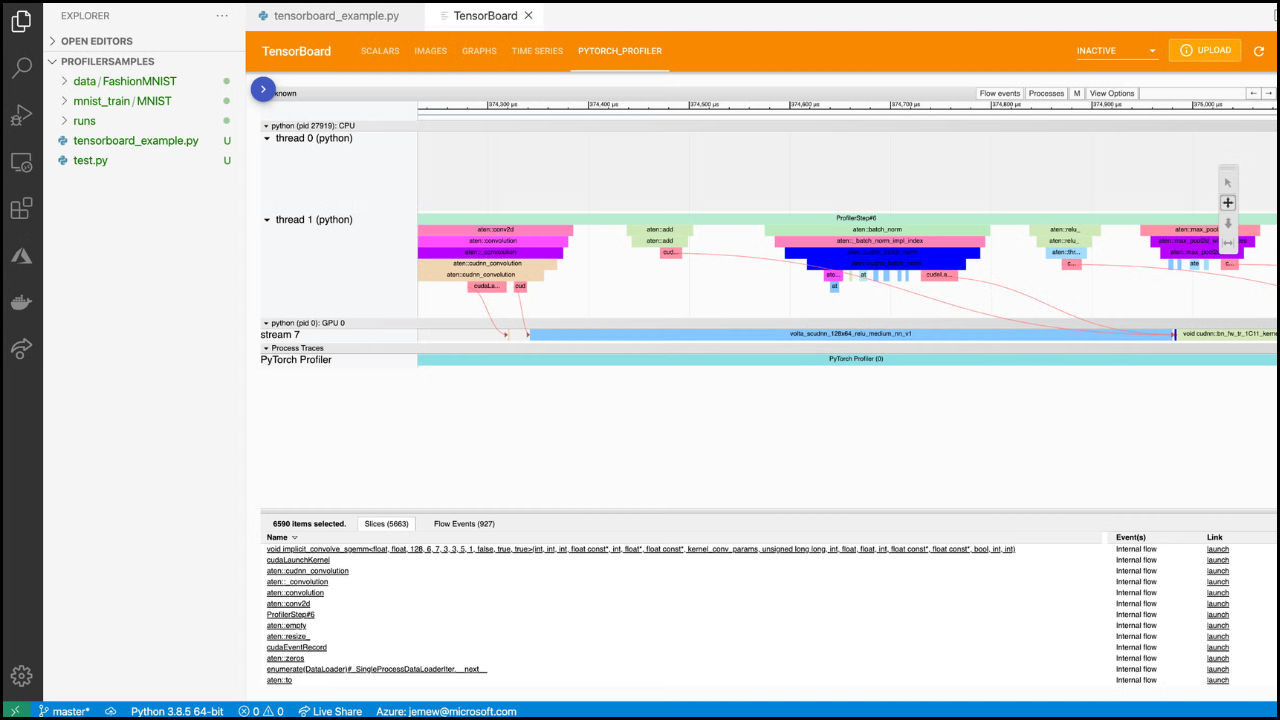
Task: Open the Search view in activity bar
Action: (x=21, y=68)
